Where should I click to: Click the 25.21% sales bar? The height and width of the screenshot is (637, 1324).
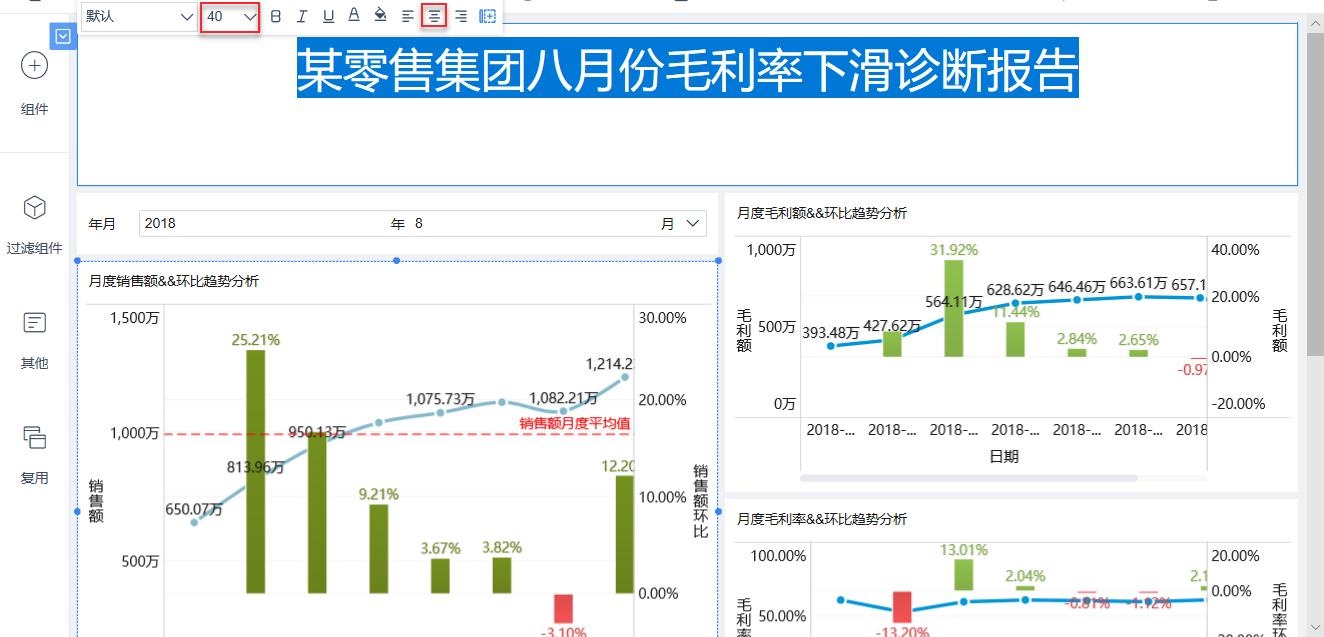tap(256, 471)
